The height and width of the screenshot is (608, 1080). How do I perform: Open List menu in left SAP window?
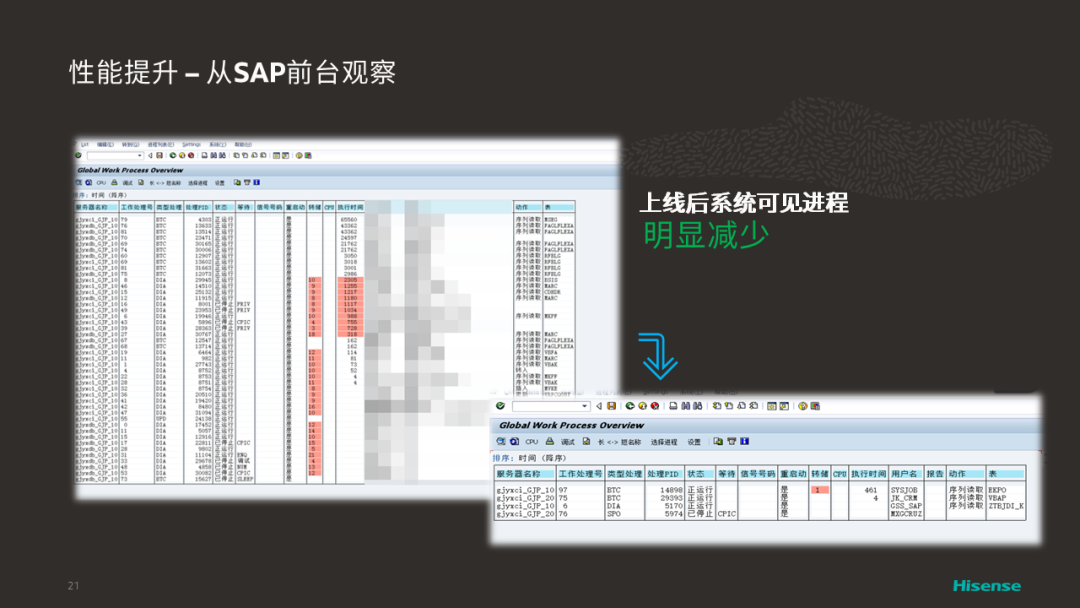pyautogui.click(x=84, y=145)
